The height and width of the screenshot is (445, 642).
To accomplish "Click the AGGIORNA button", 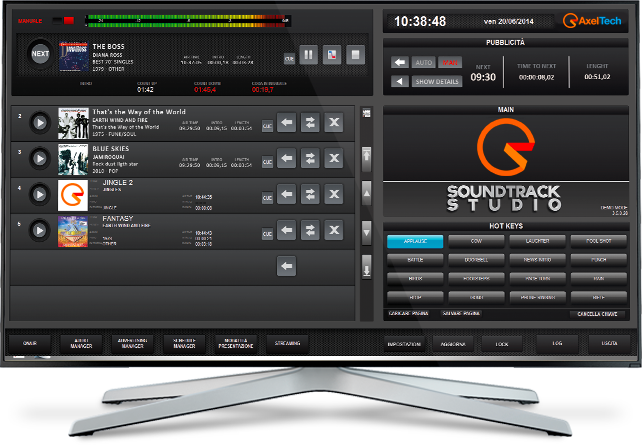I will [453, 344].
